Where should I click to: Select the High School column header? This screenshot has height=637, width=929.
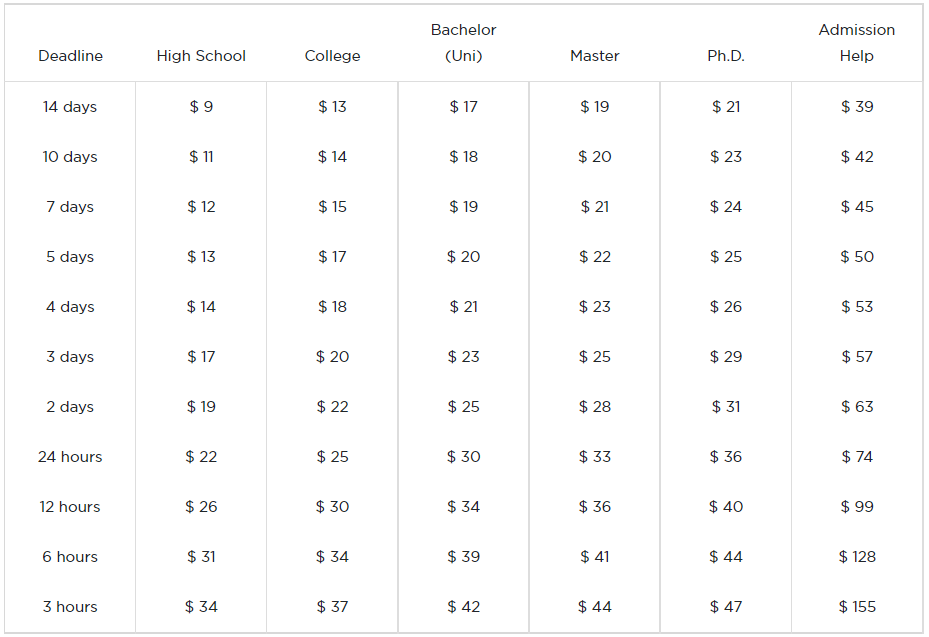pyautogui.click(x=201, y=56)
